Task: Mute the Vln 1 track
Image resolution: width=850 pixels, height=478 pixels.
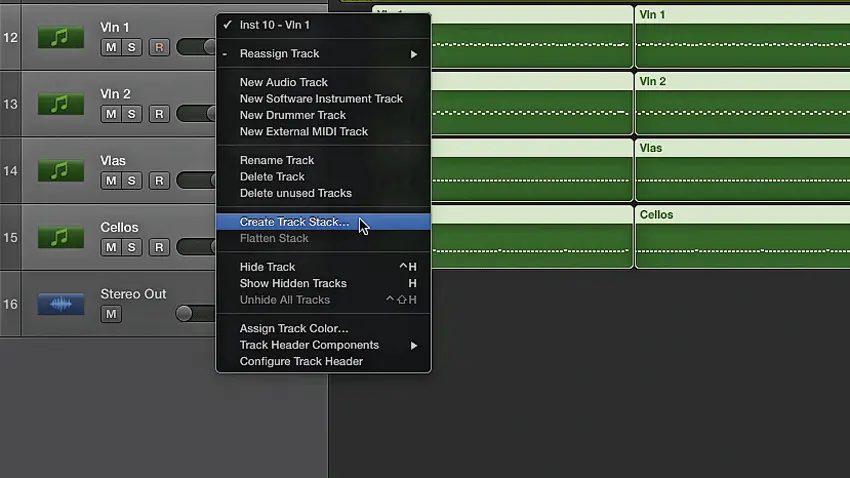Action: [x=110, y=47]
